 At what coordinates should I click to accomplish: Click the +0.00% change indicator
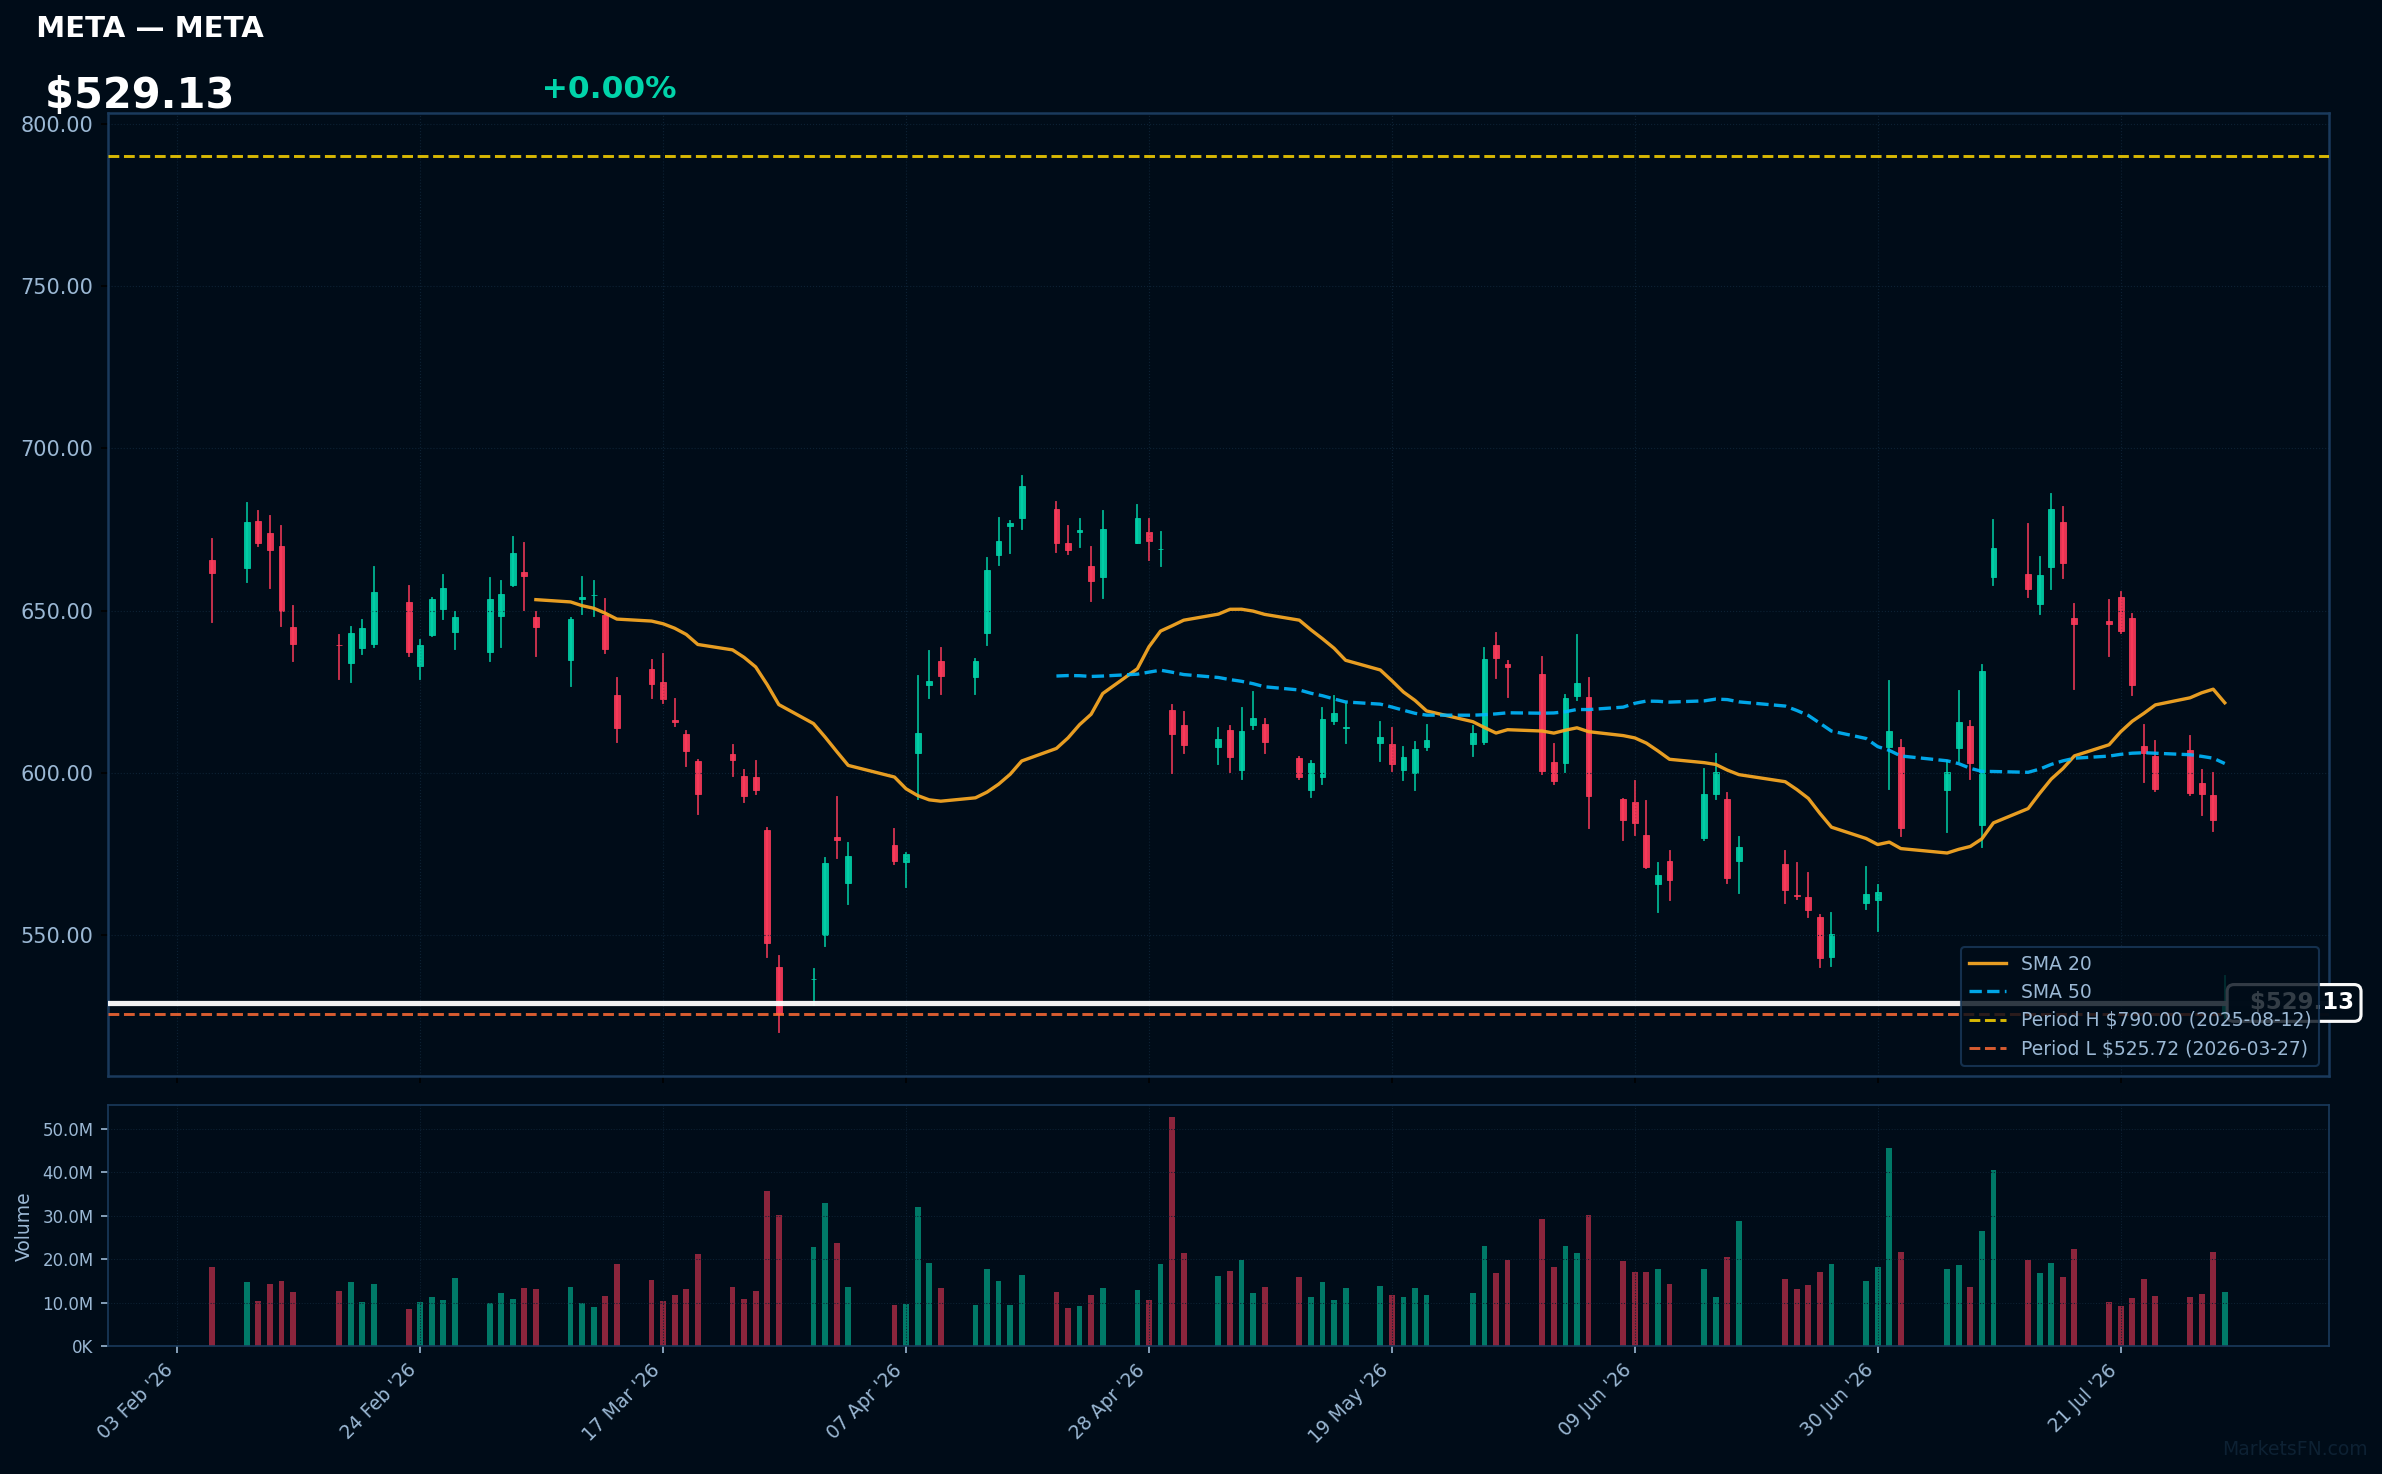(x=609, y=88)
